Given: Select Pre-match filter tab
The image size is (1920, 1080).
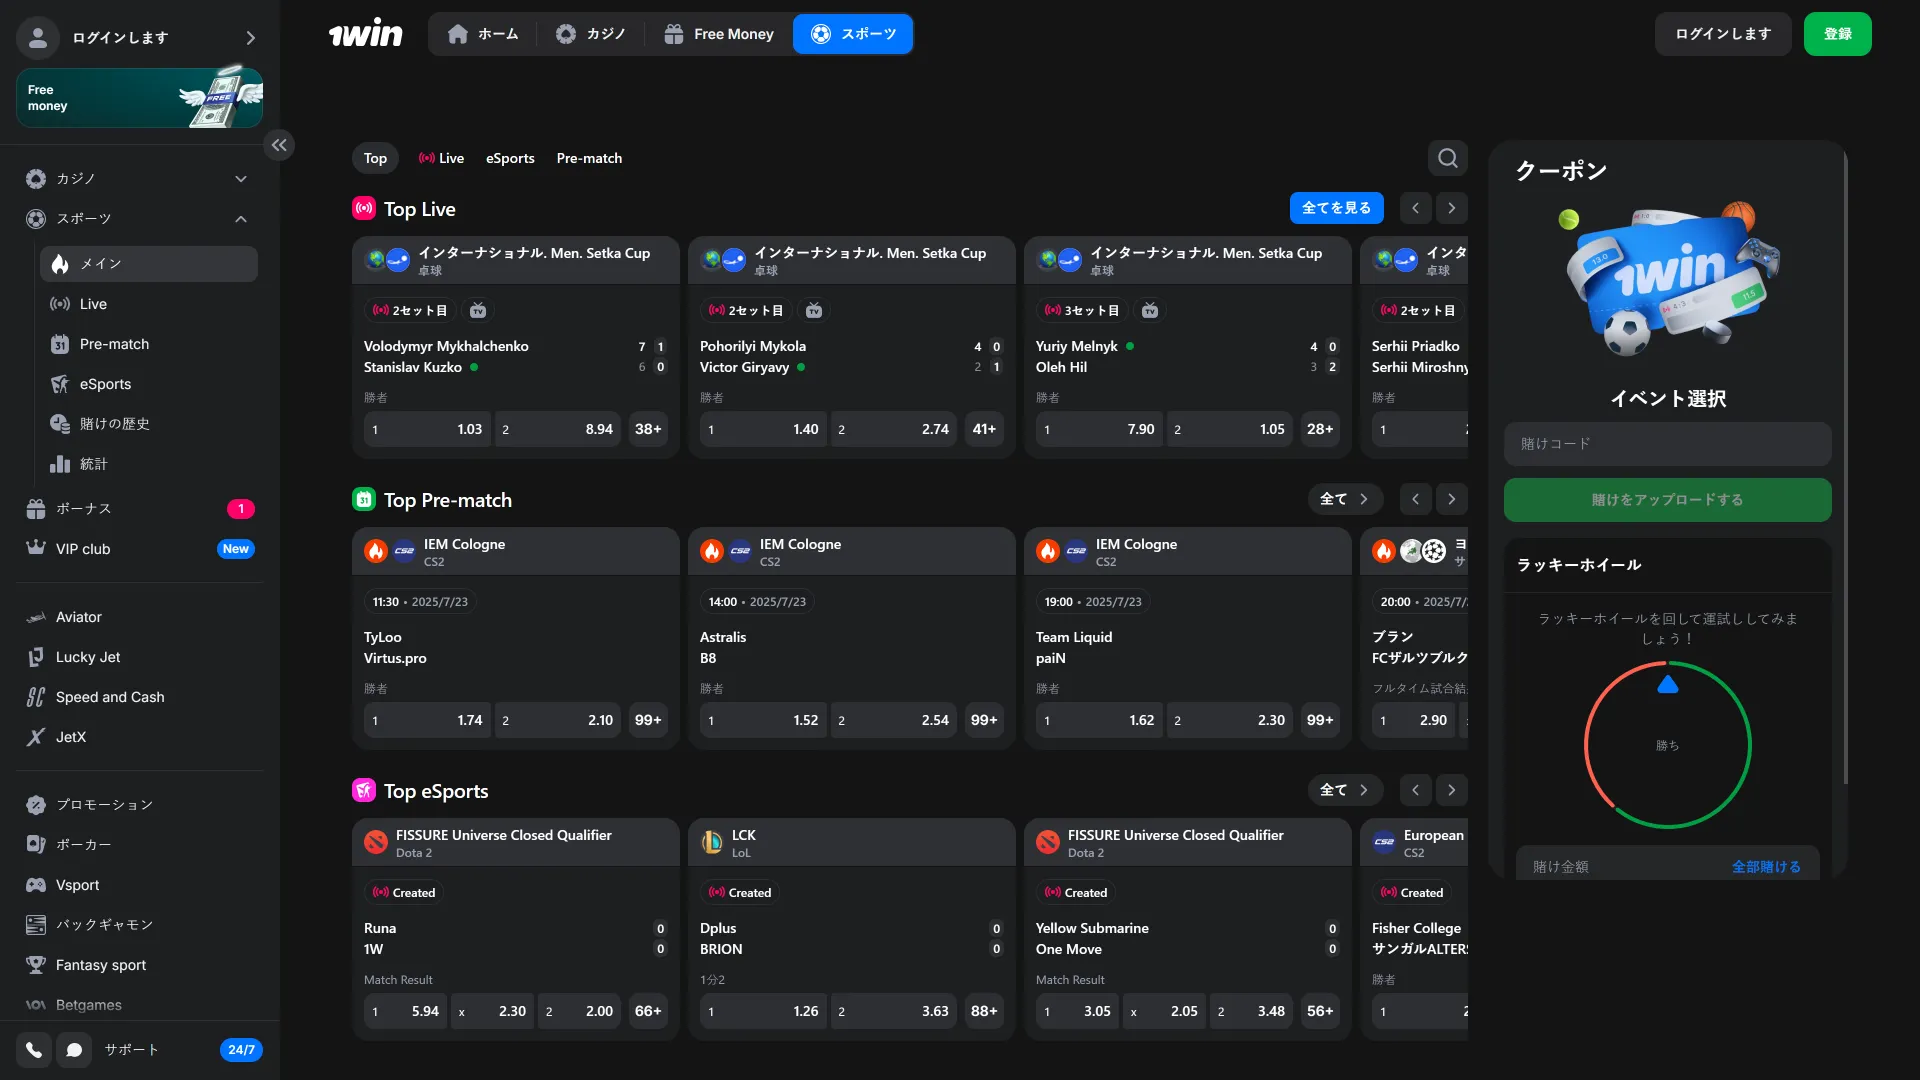Looking at the screenshot, I should [589, 158].
